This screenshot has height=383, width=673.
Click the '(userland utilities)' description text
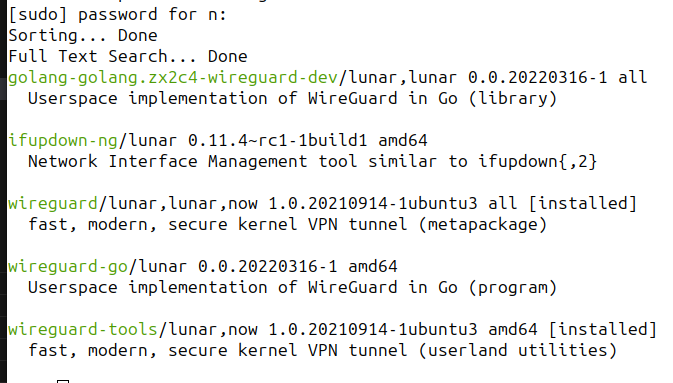(518, 351)
